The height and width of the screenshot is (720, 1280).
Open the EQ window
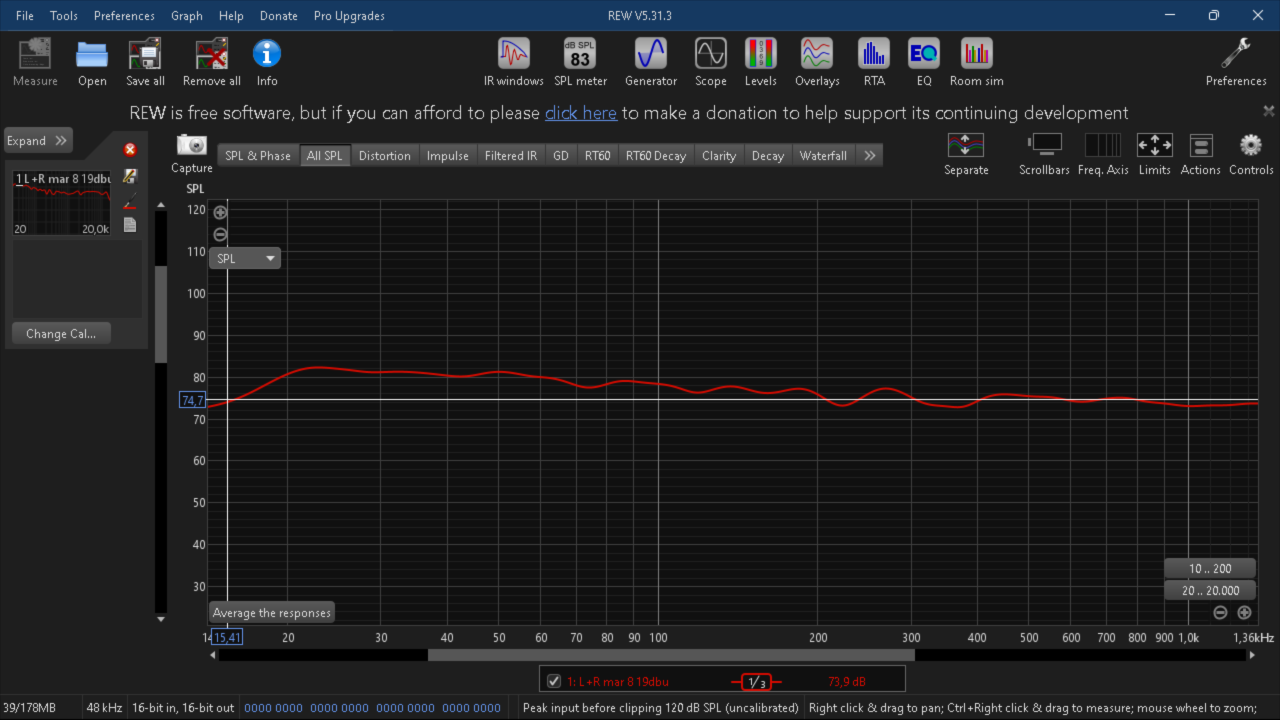point(924,62)
